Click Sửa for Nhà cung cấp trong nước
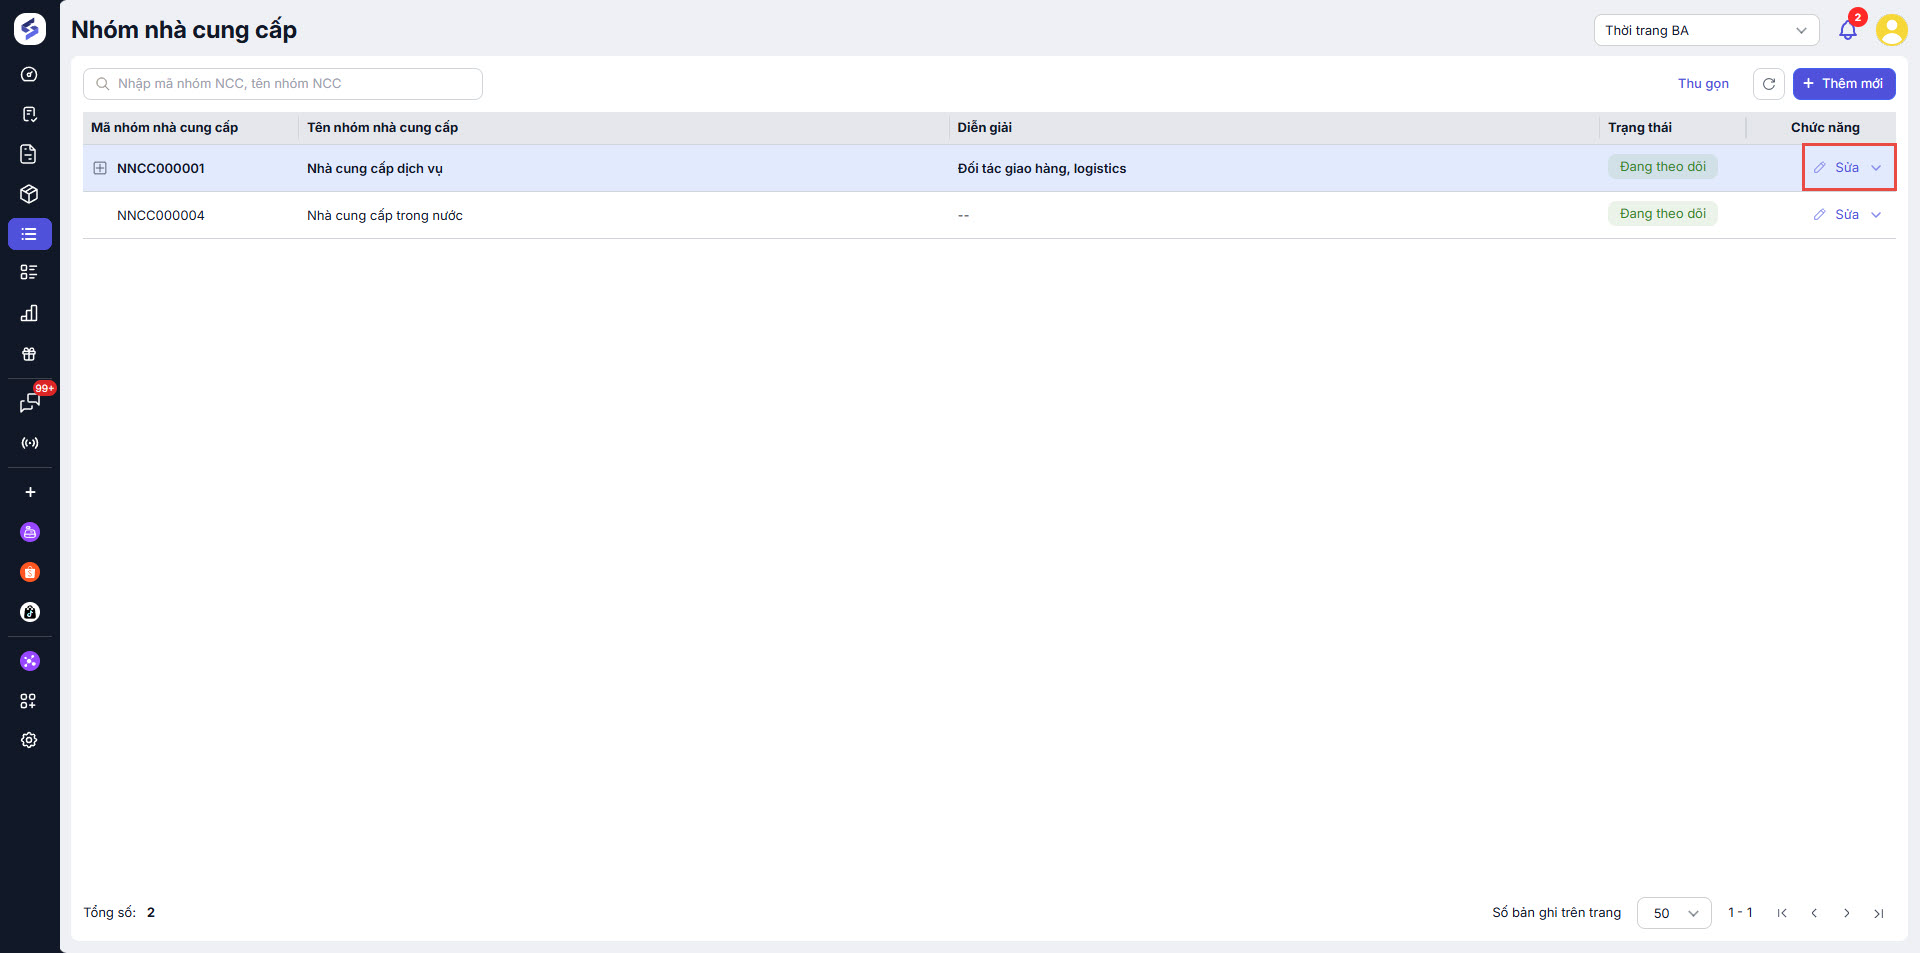The height and width of the screenshot is (953, 1920). (1847, 215)
